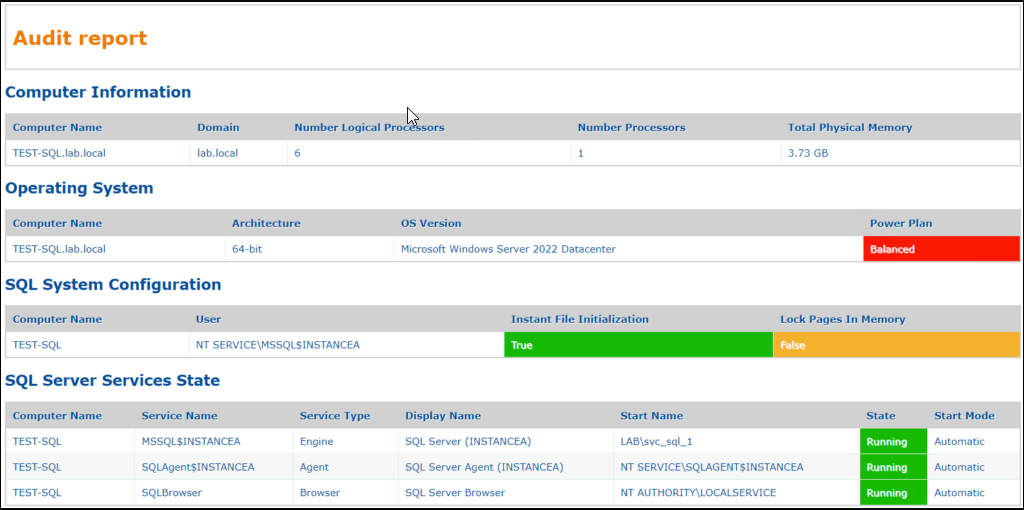1024x510 pixels.
Task: Click the OS Version column header
Action: pyautogui.click(x=431, y=223)
